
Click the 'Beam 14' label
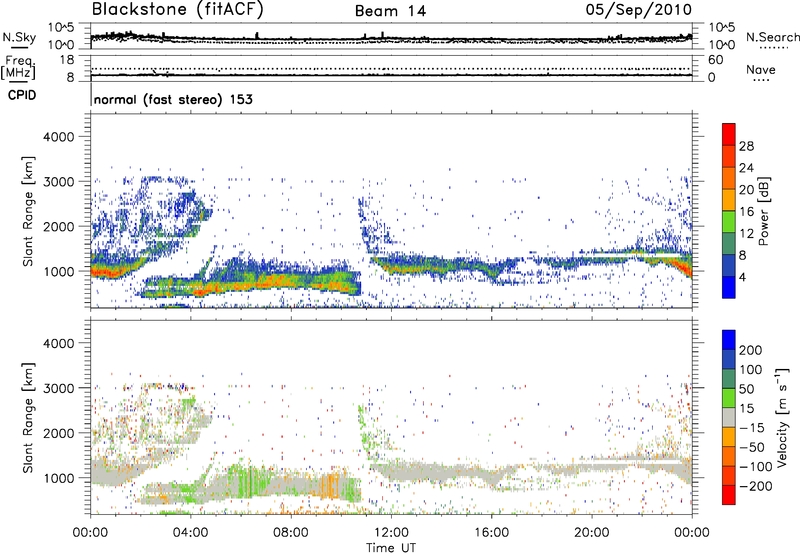(390, 11)
